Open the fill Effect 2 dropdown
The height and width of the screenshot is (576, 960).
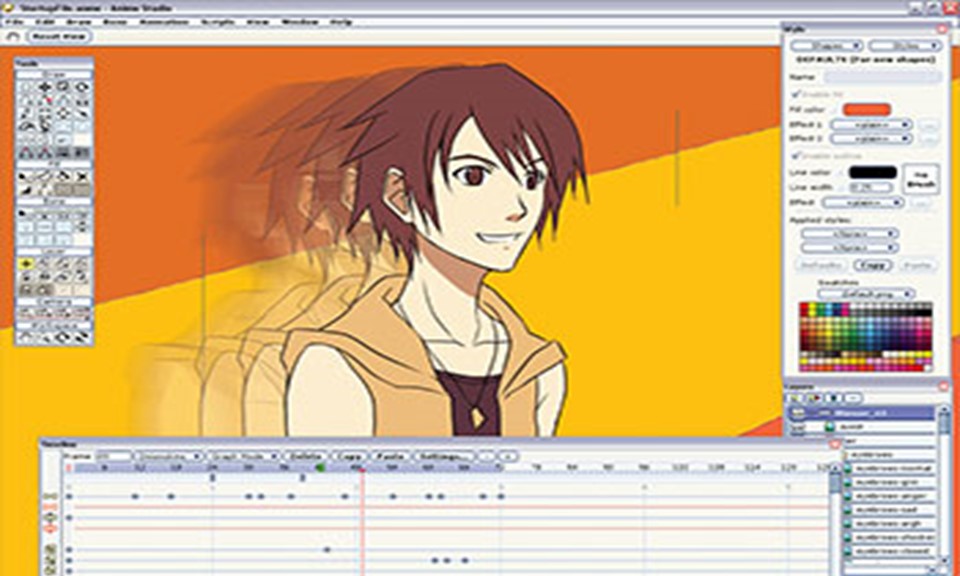(x=871, y=139)
